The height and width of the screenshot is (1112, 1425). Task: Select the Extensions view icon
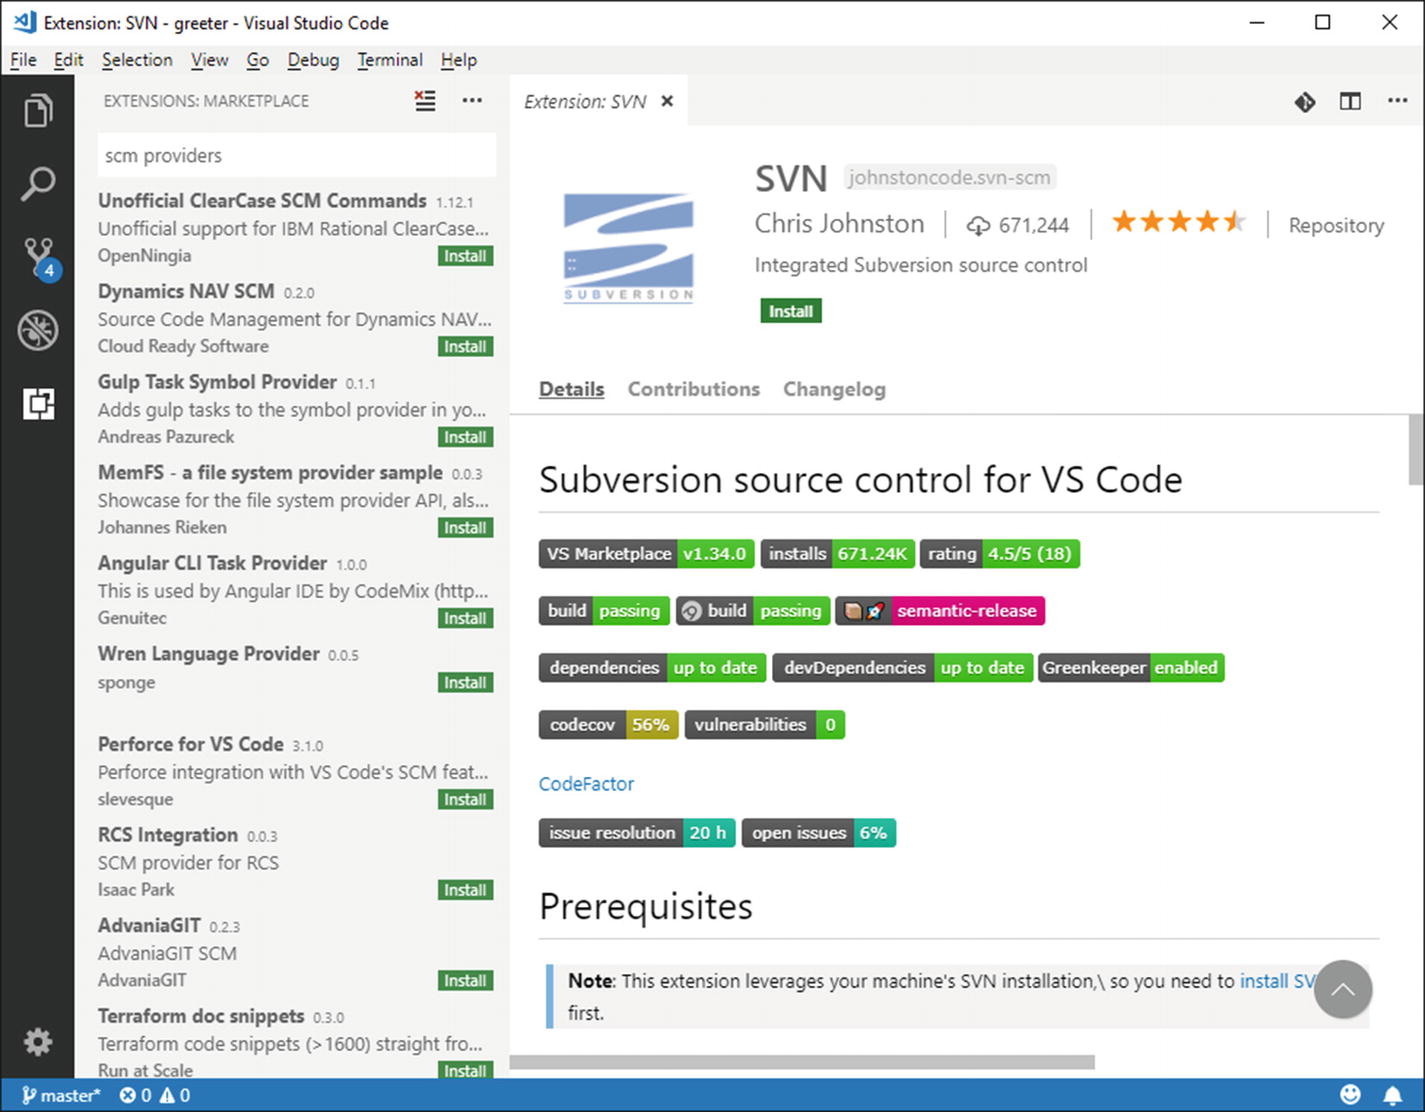pos(38,404)
